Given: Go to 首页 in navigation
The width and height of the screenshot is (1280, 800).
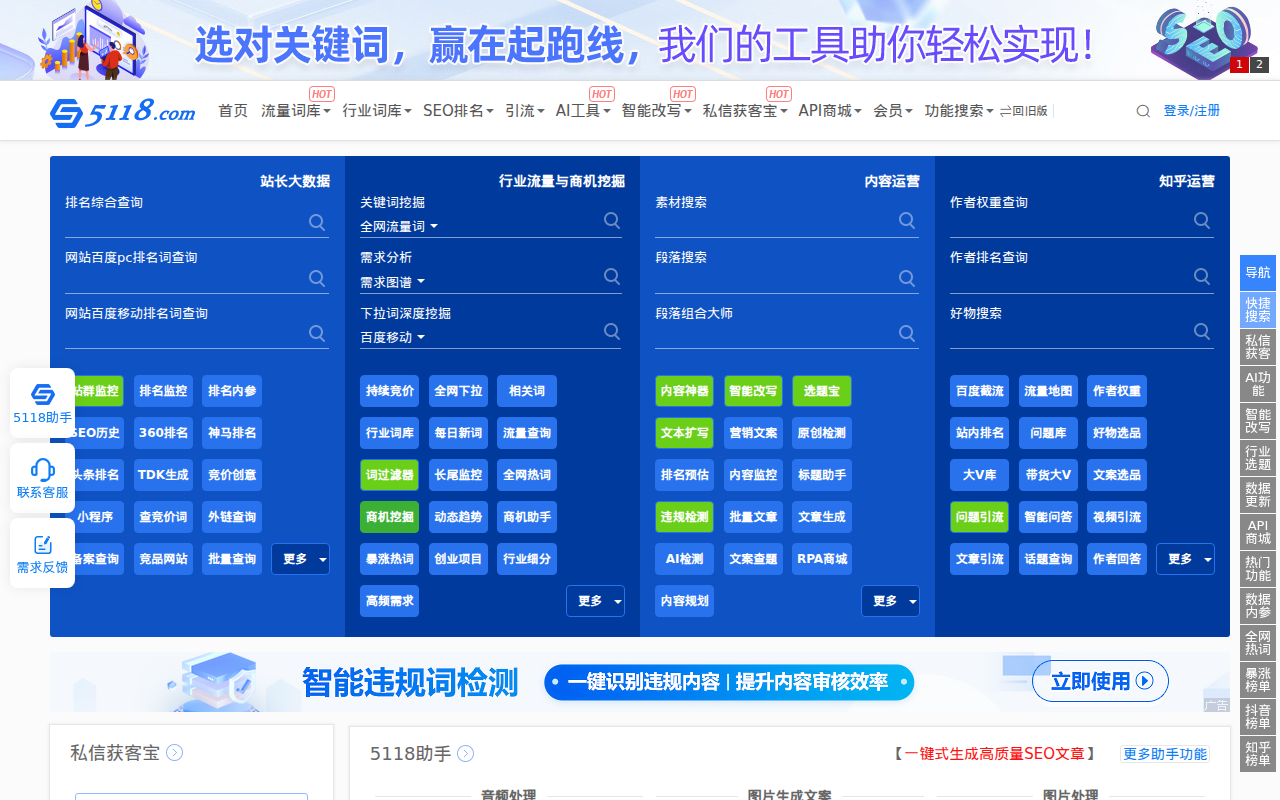Looking at the screenshot, I should 233,111.
